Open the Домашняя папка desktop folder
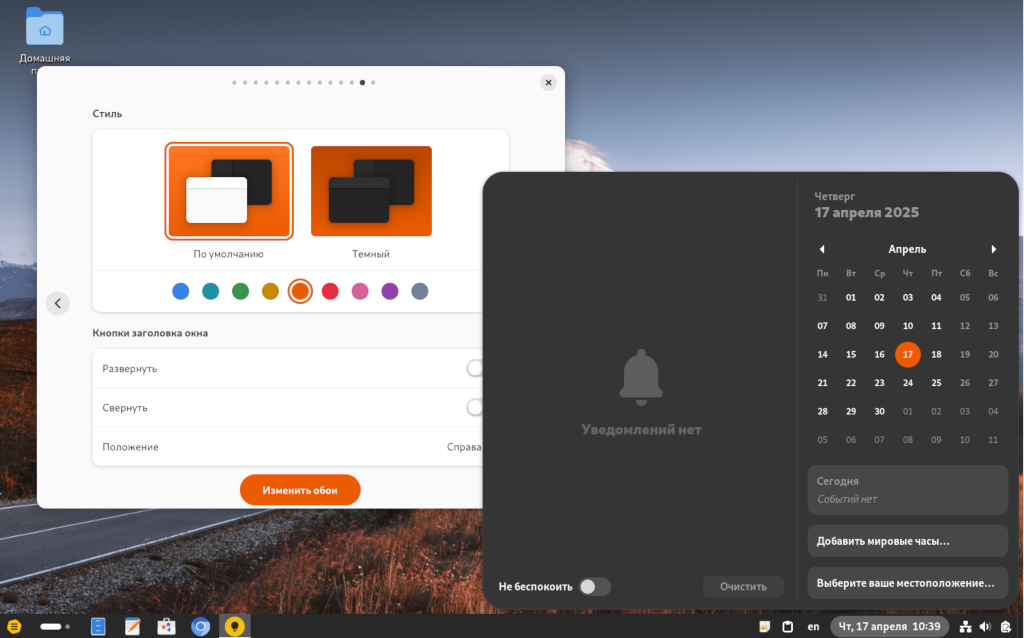 44,28
